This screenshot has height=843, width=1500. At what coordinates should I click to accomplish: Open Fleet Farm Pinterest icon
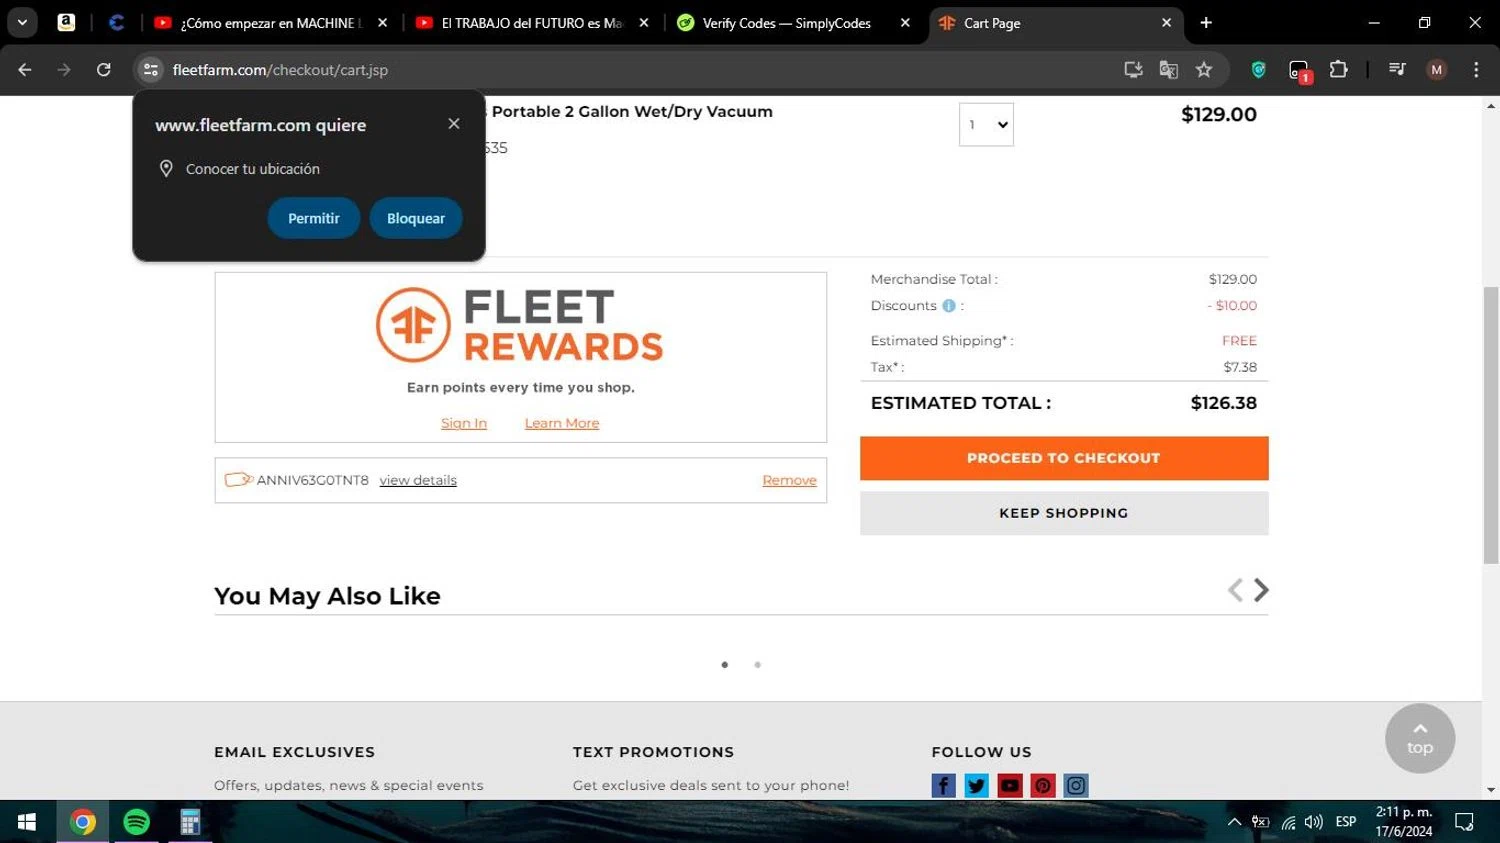click(x=1043, y=785)
